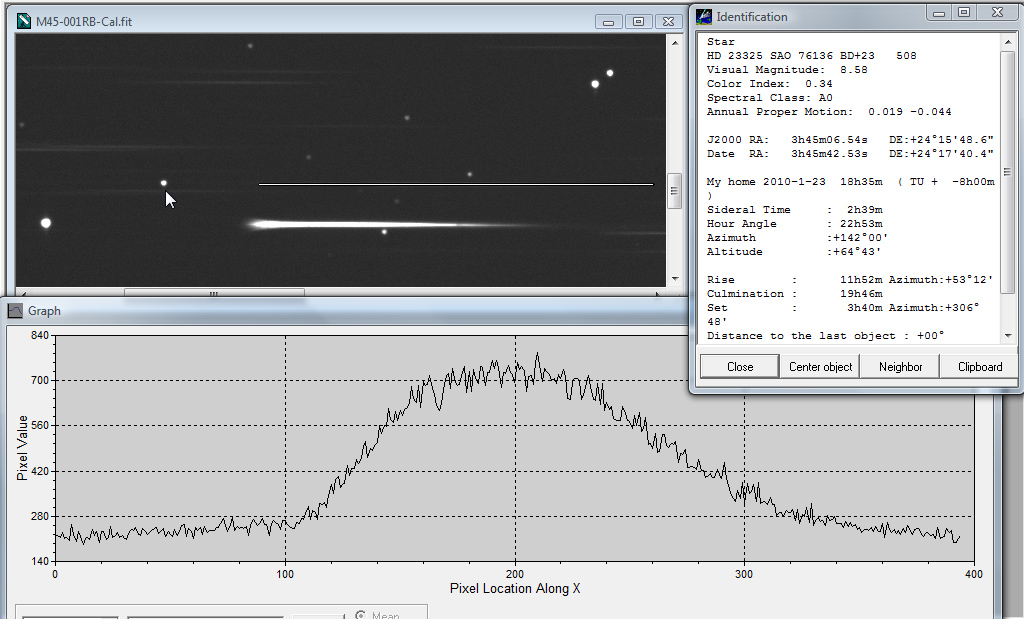
Task: Maximize the Identification window
Action: point(964,12)
